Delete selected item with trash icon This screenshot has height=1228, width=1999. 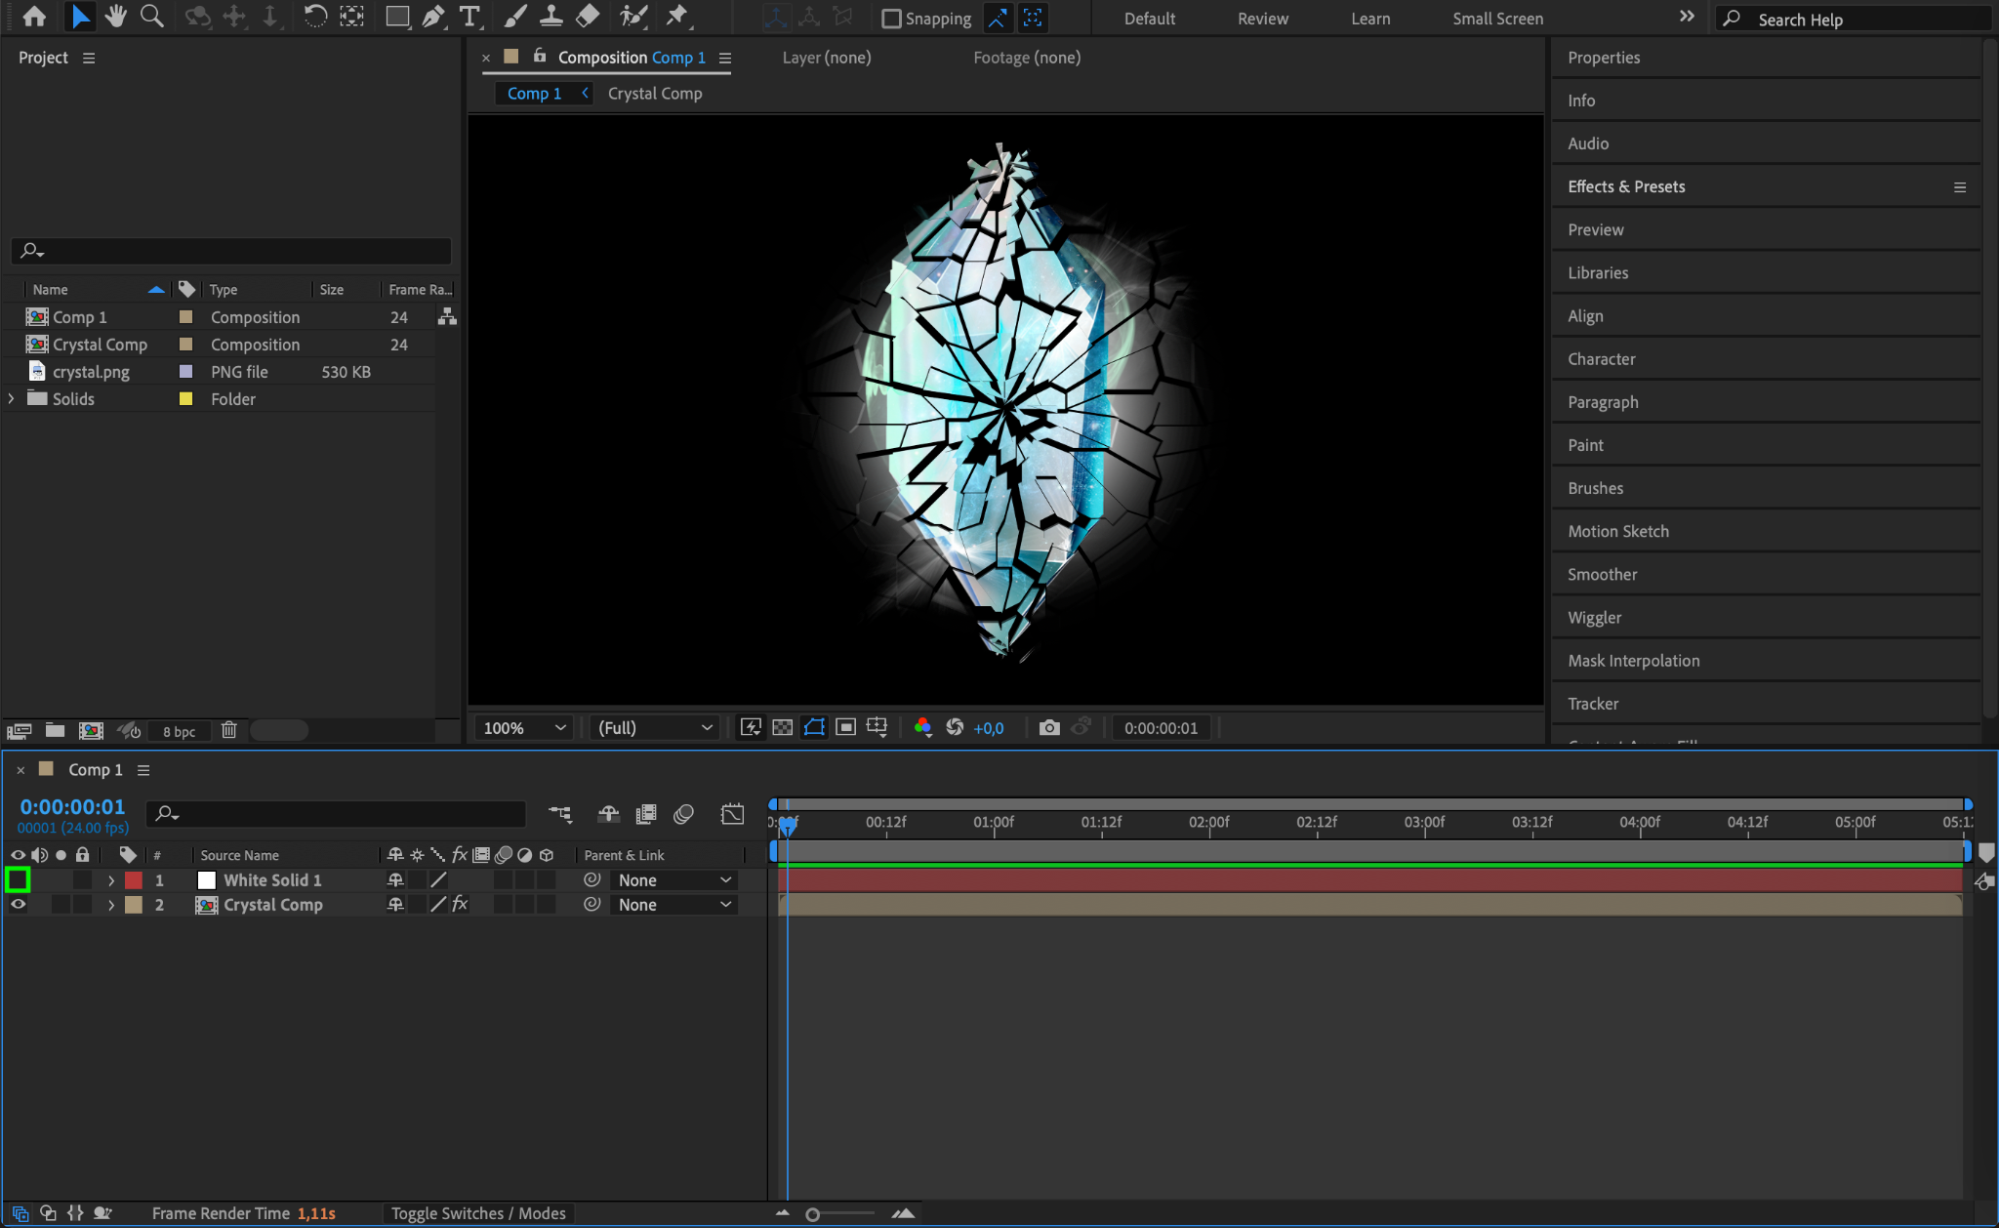click(x=229, y=731)
